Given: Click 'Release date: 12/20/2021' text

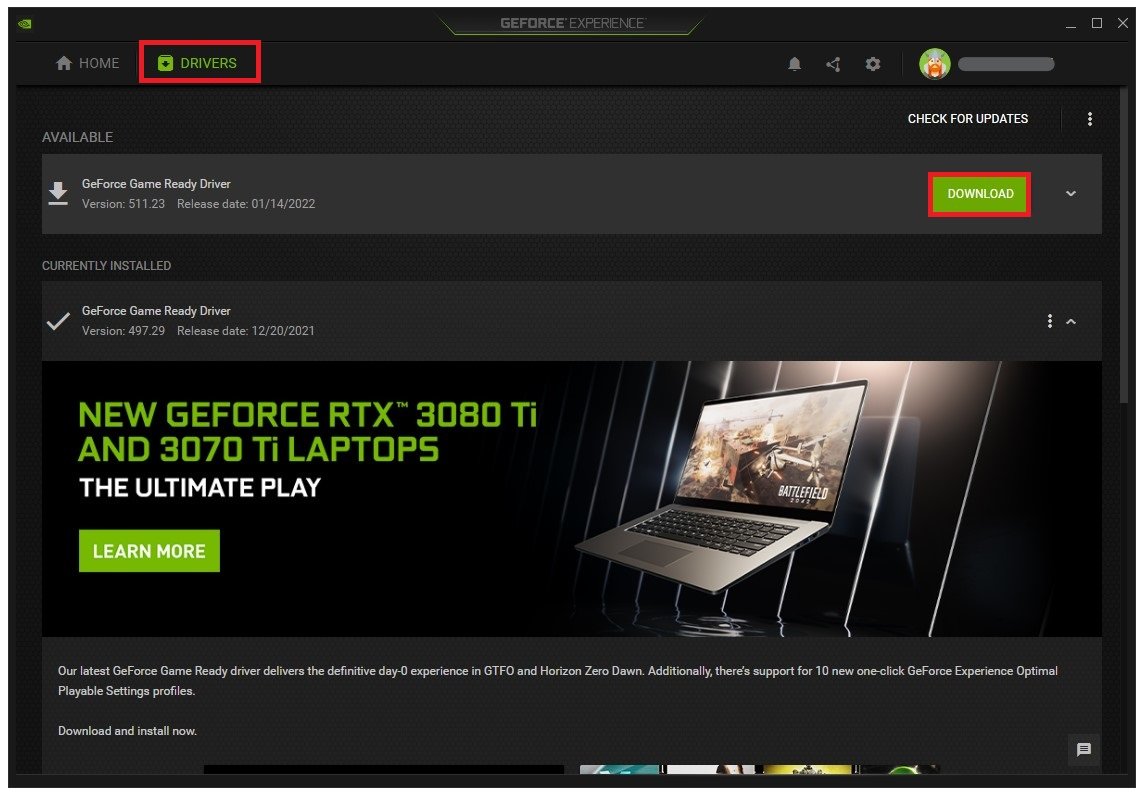Looking at the screenshot, I should tap(246, 331).
